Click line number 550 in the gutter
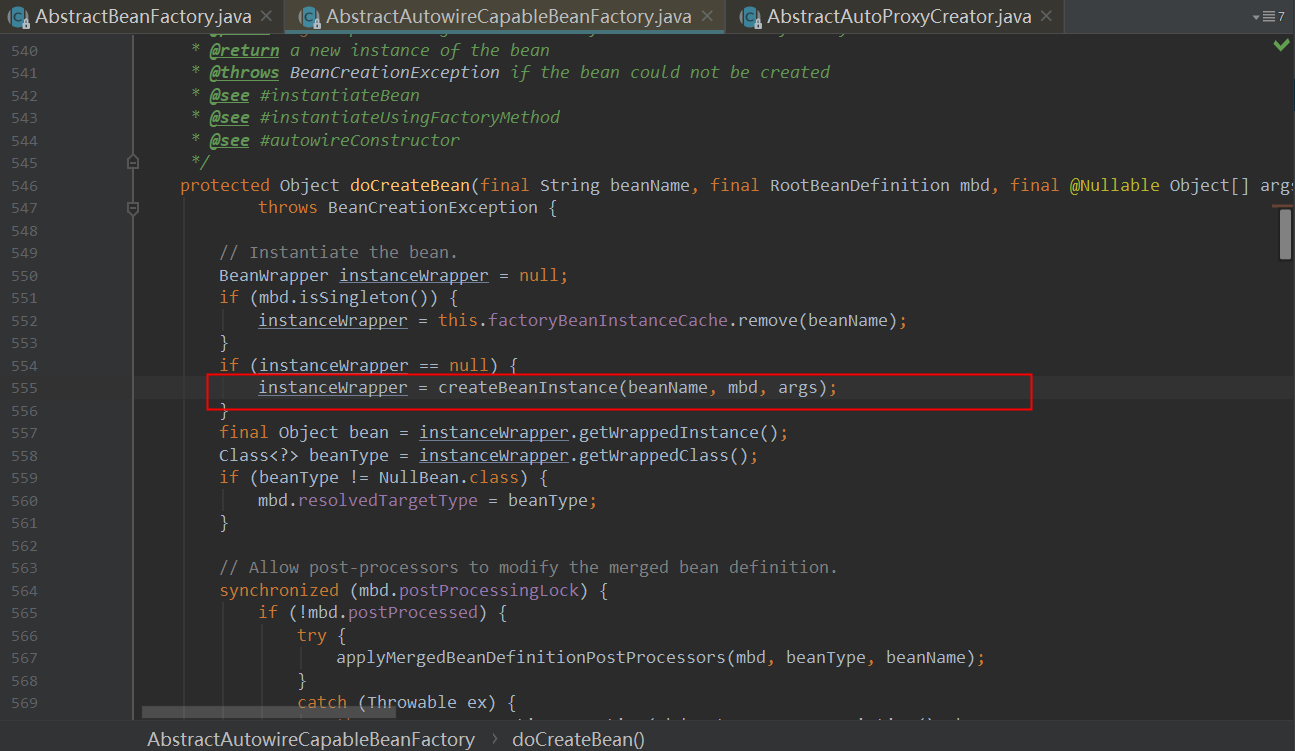The image size is (1295, 751). coord(24,275)
